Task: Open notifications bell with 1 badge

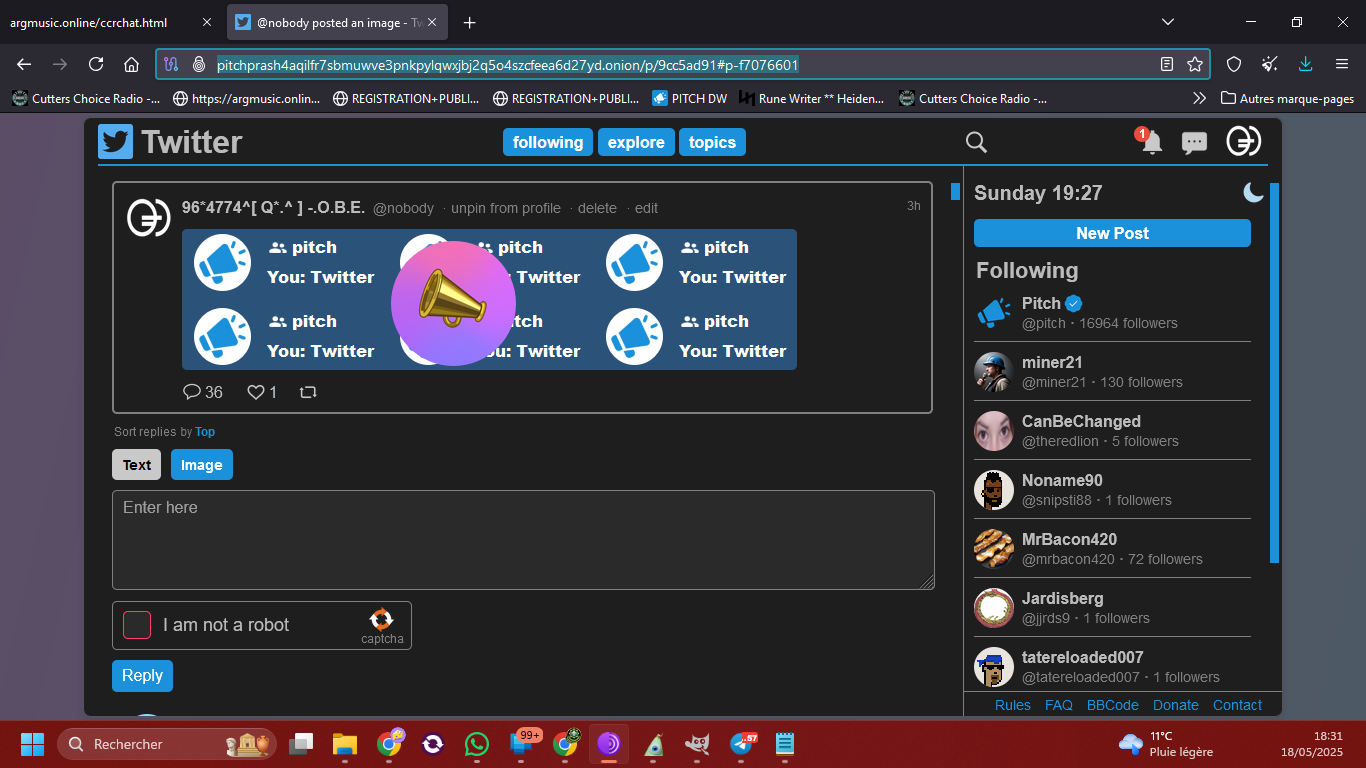Action: tap(1151, 142)
